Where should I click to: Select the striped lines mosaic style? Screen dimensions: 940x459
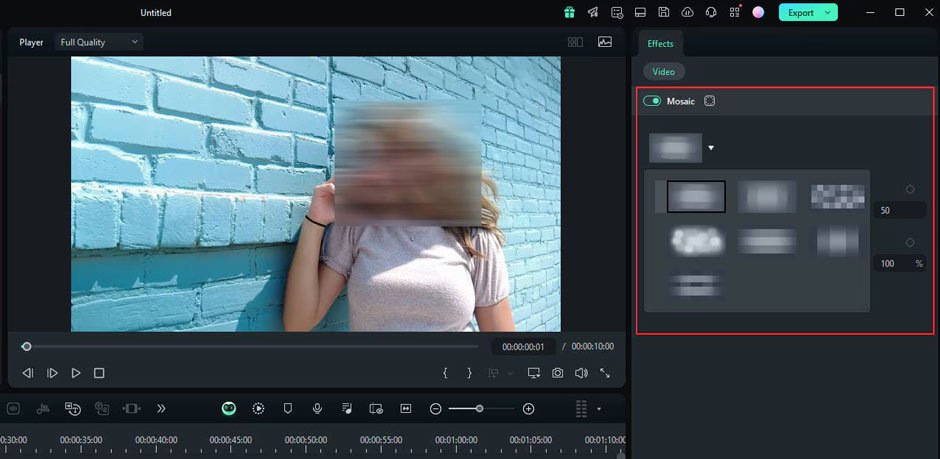coord(696,286)
